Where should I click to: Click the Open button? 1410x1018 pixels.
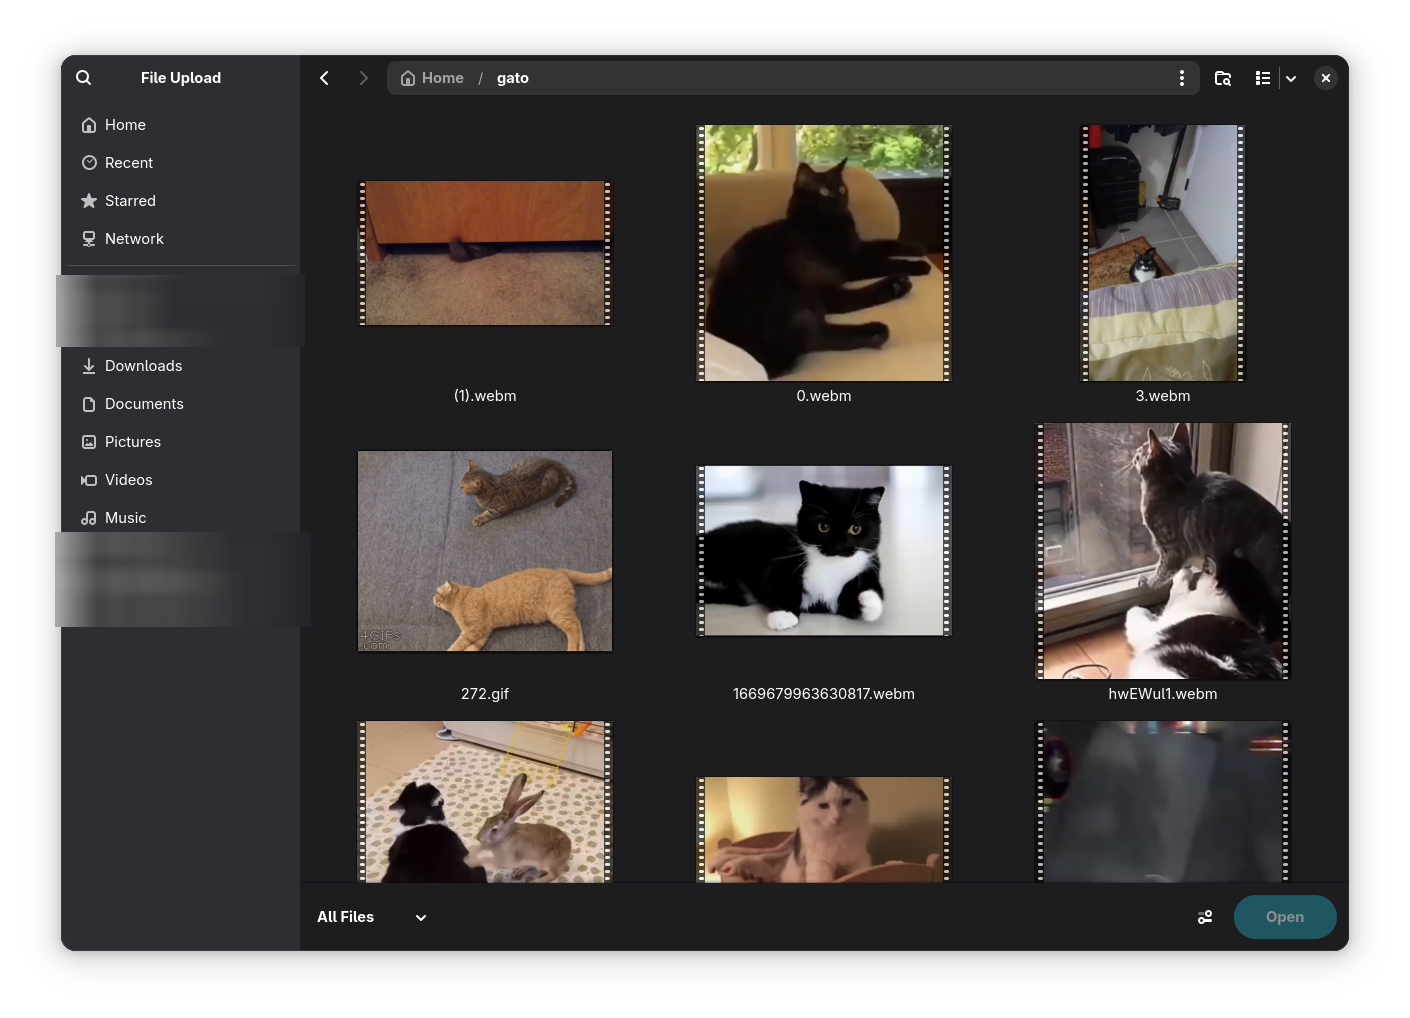pos(1285,917)
